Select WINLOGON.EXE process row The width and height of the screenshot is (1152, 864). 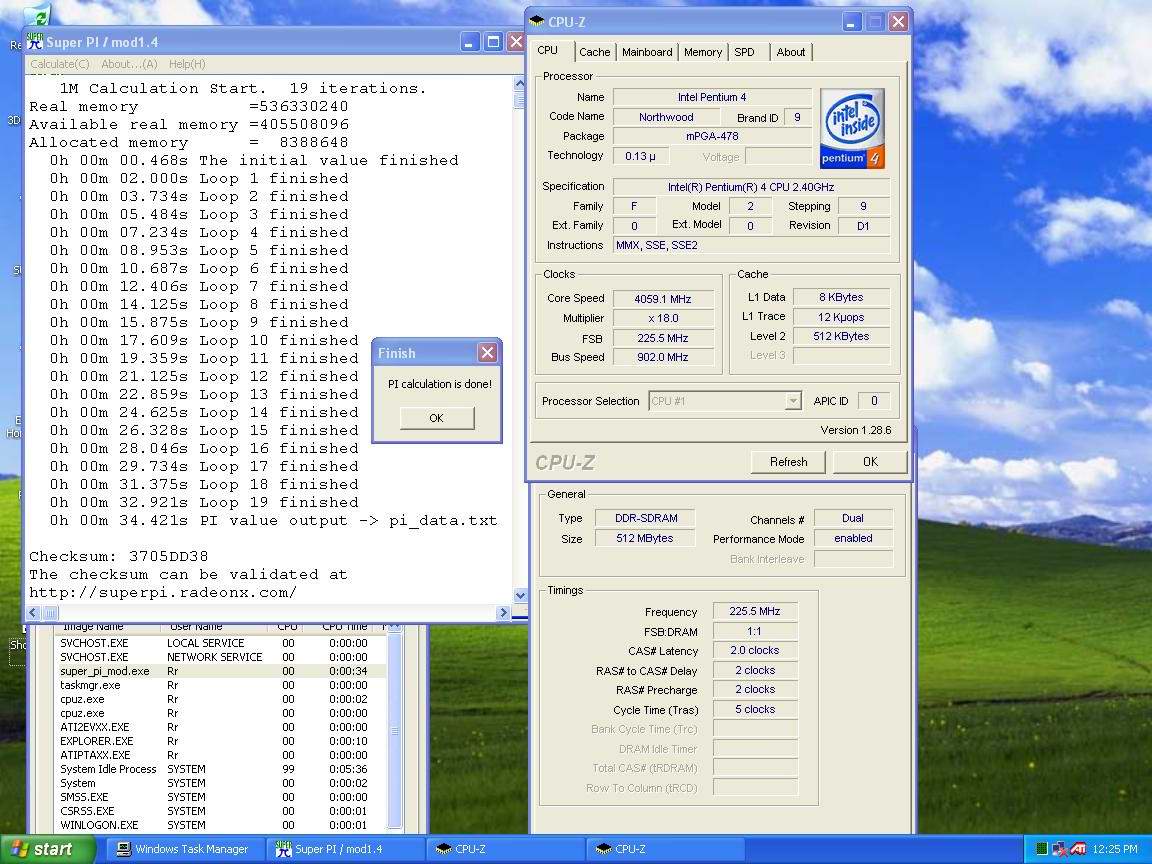(222, 824)
